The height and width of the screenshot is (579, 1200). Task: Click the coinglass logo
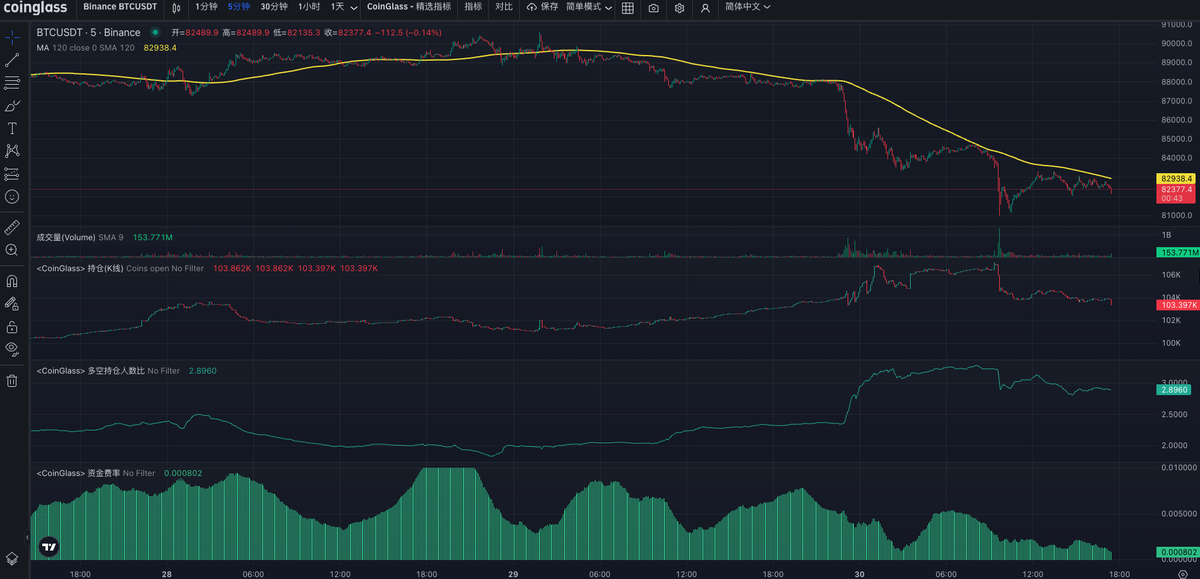34,7
